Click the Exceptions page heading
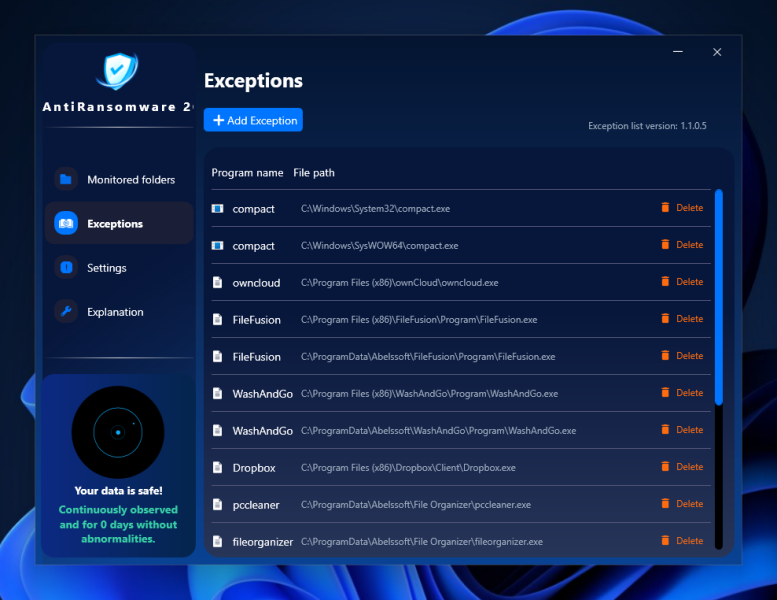 [x=253, y=80]
